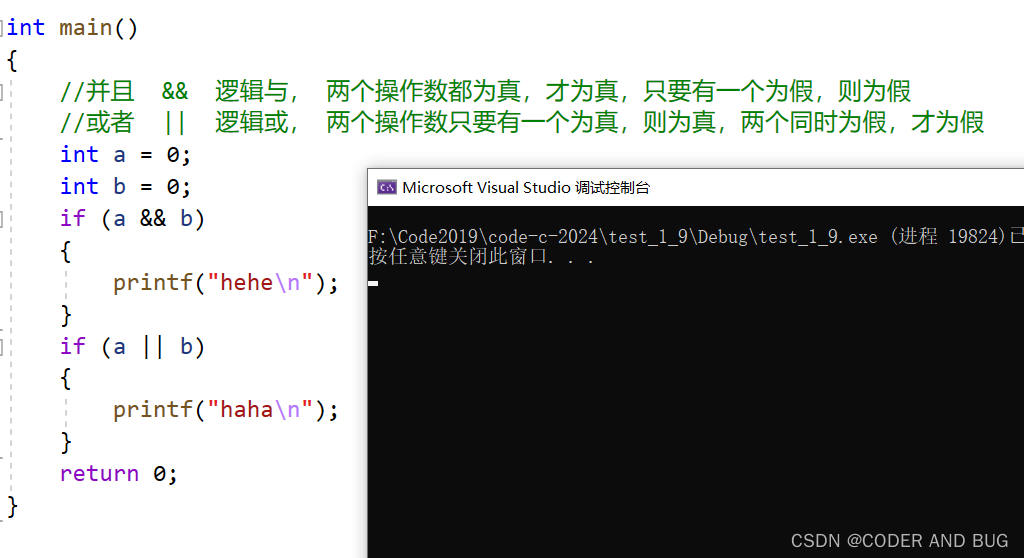Click the printf("hehe\n") line
Screen dimensions: 1024x558
click(x=226, y=283)
